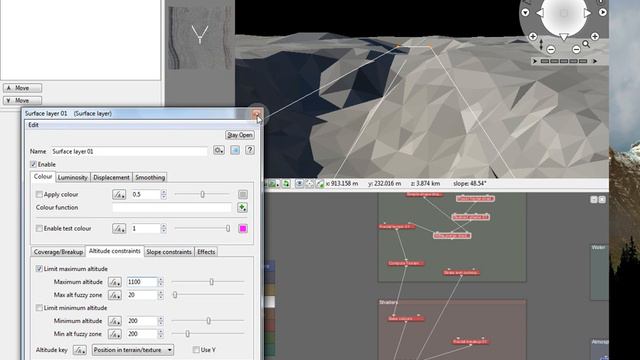640x360 pixels.
Task: Open the Smoothing tab
Action: pyautogui.click(x=150, y=178)
